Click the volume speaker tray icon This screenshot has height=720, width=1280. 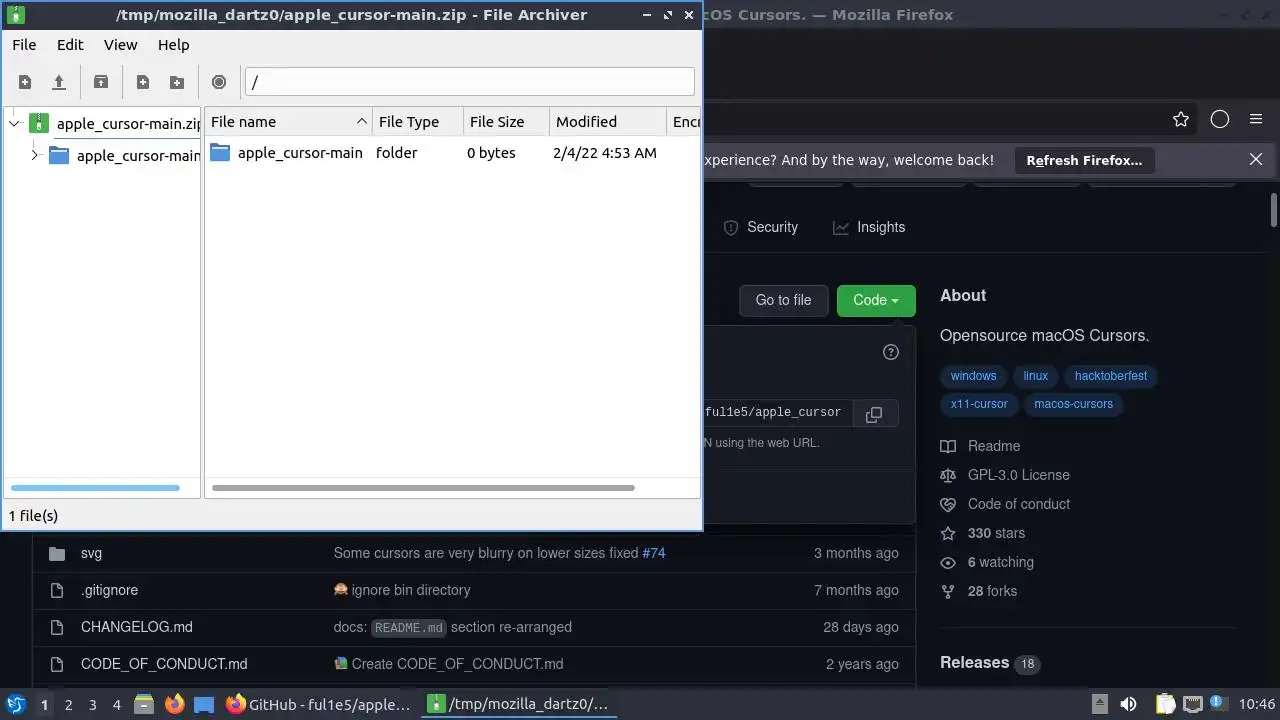(1128, 704)
